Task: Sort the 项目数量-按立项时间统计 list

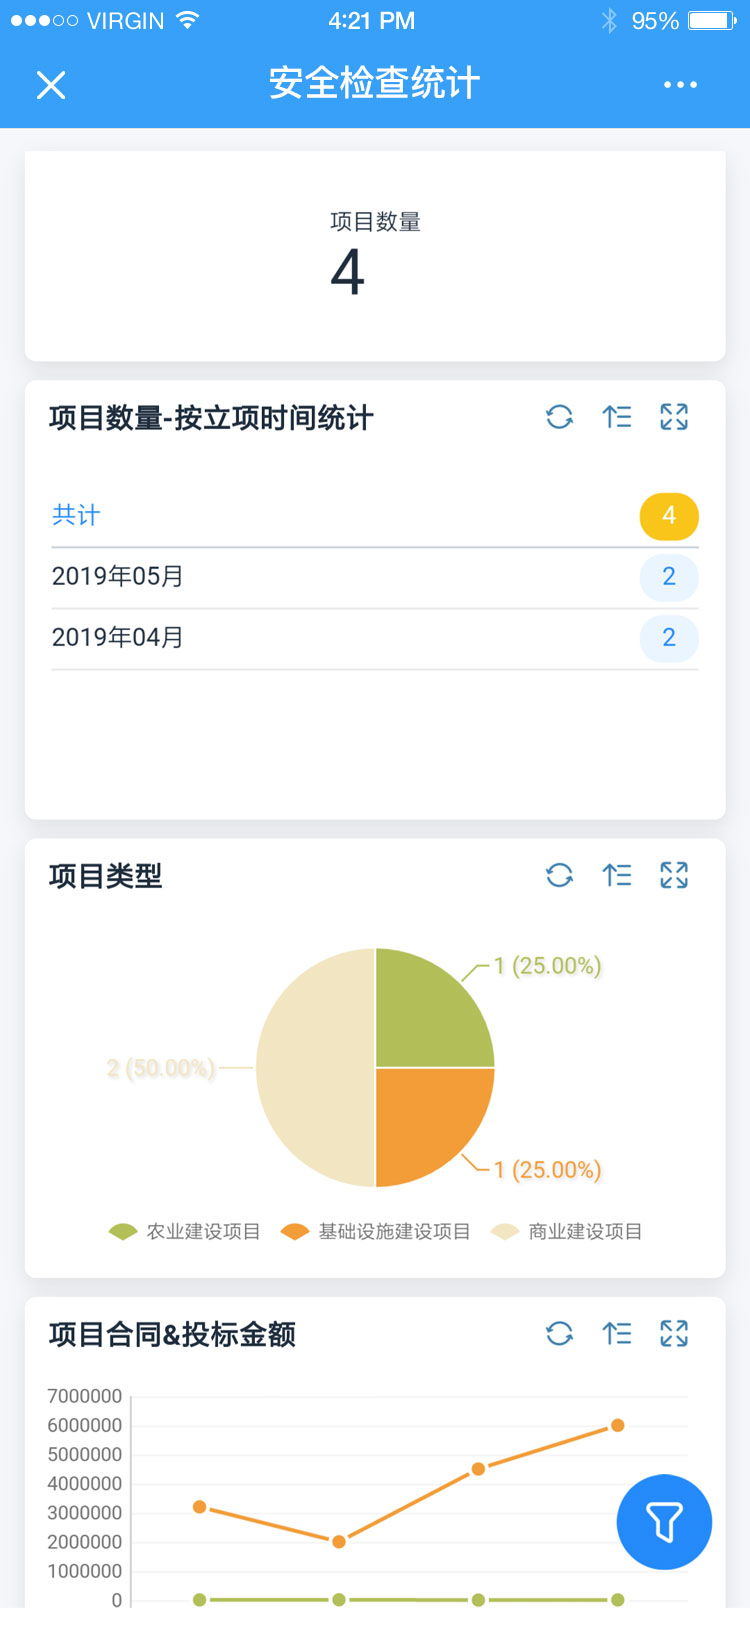Action: click(x=617, y=417)
